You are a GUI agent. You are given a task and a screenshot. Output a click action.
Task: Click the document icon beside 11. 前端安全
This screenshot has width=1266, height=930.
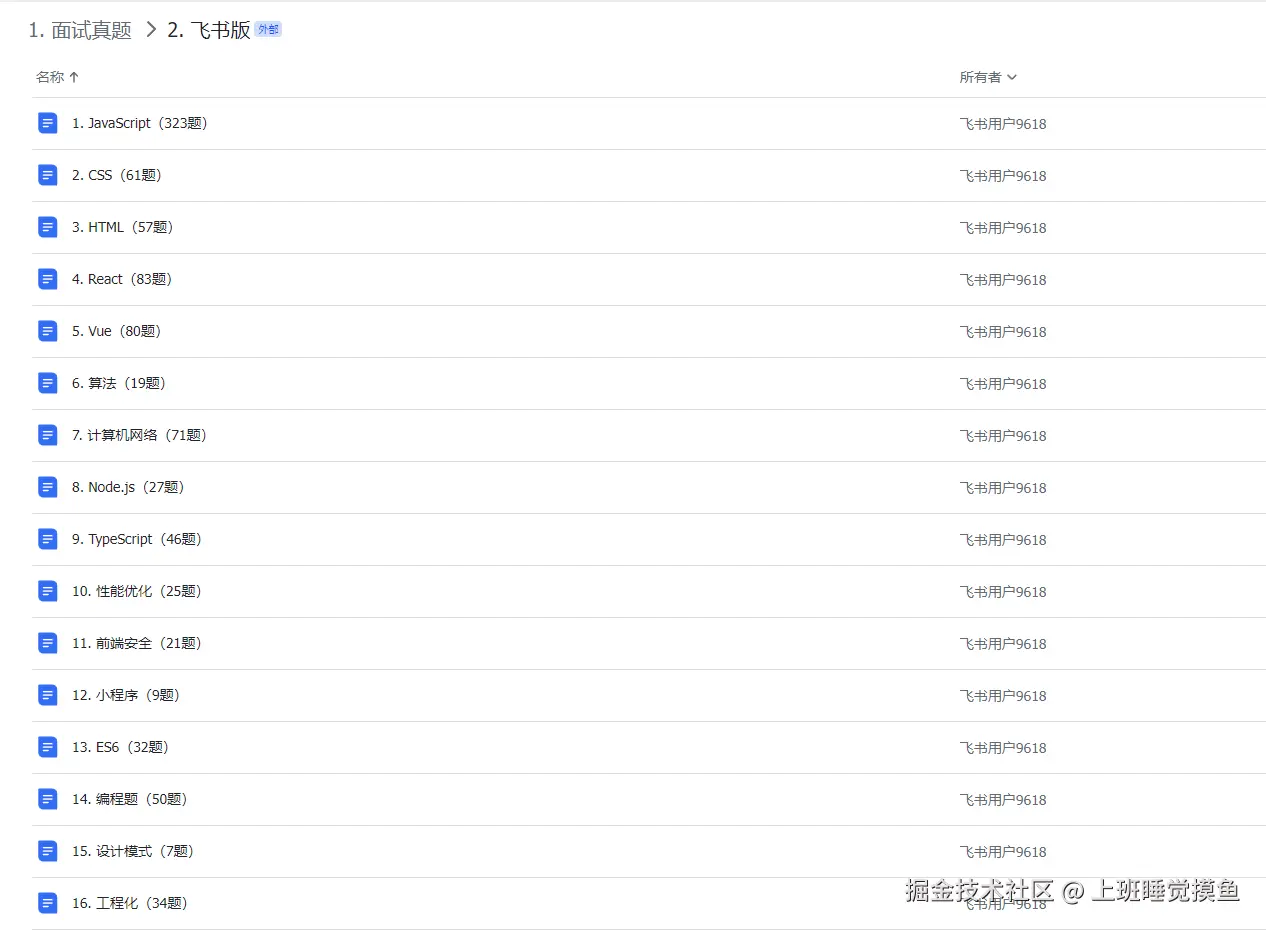point(48,643)
